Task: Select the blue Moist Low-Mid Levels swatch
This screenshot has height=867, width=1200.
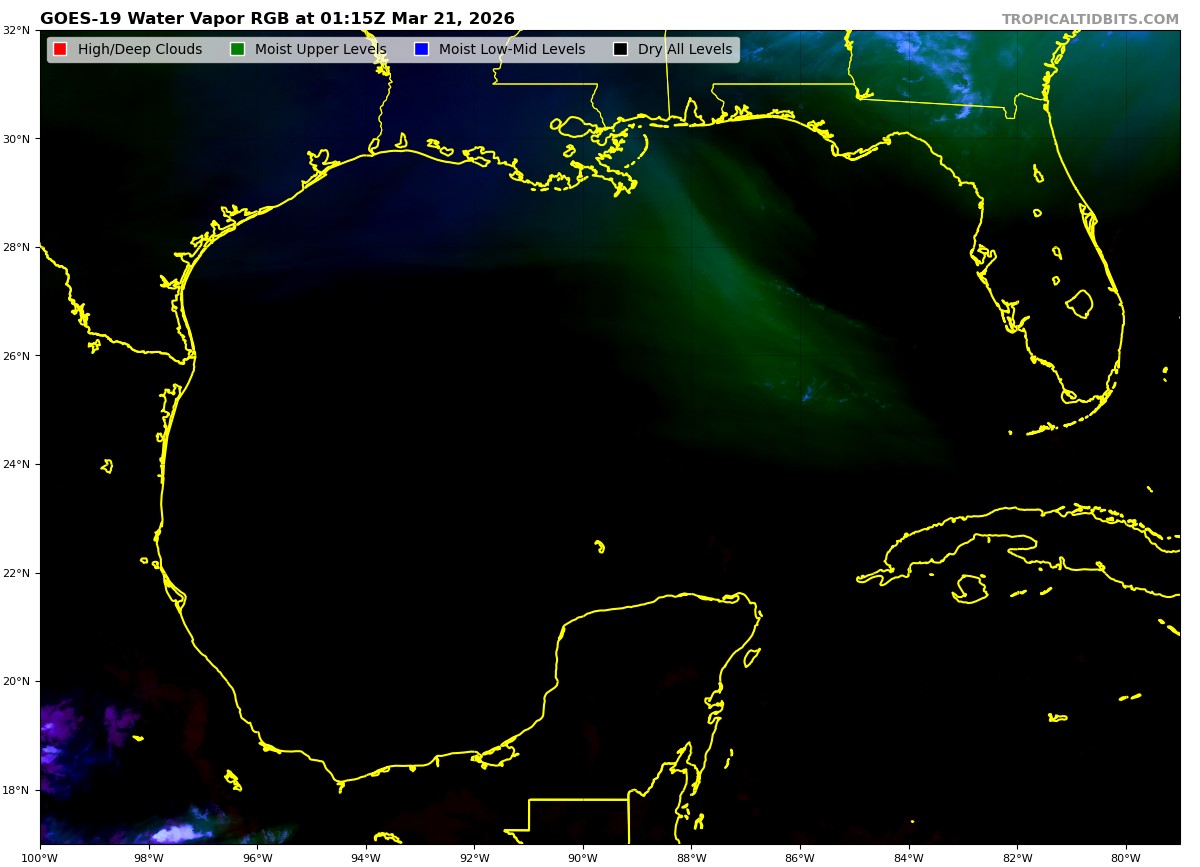Action: click(421, 49)
